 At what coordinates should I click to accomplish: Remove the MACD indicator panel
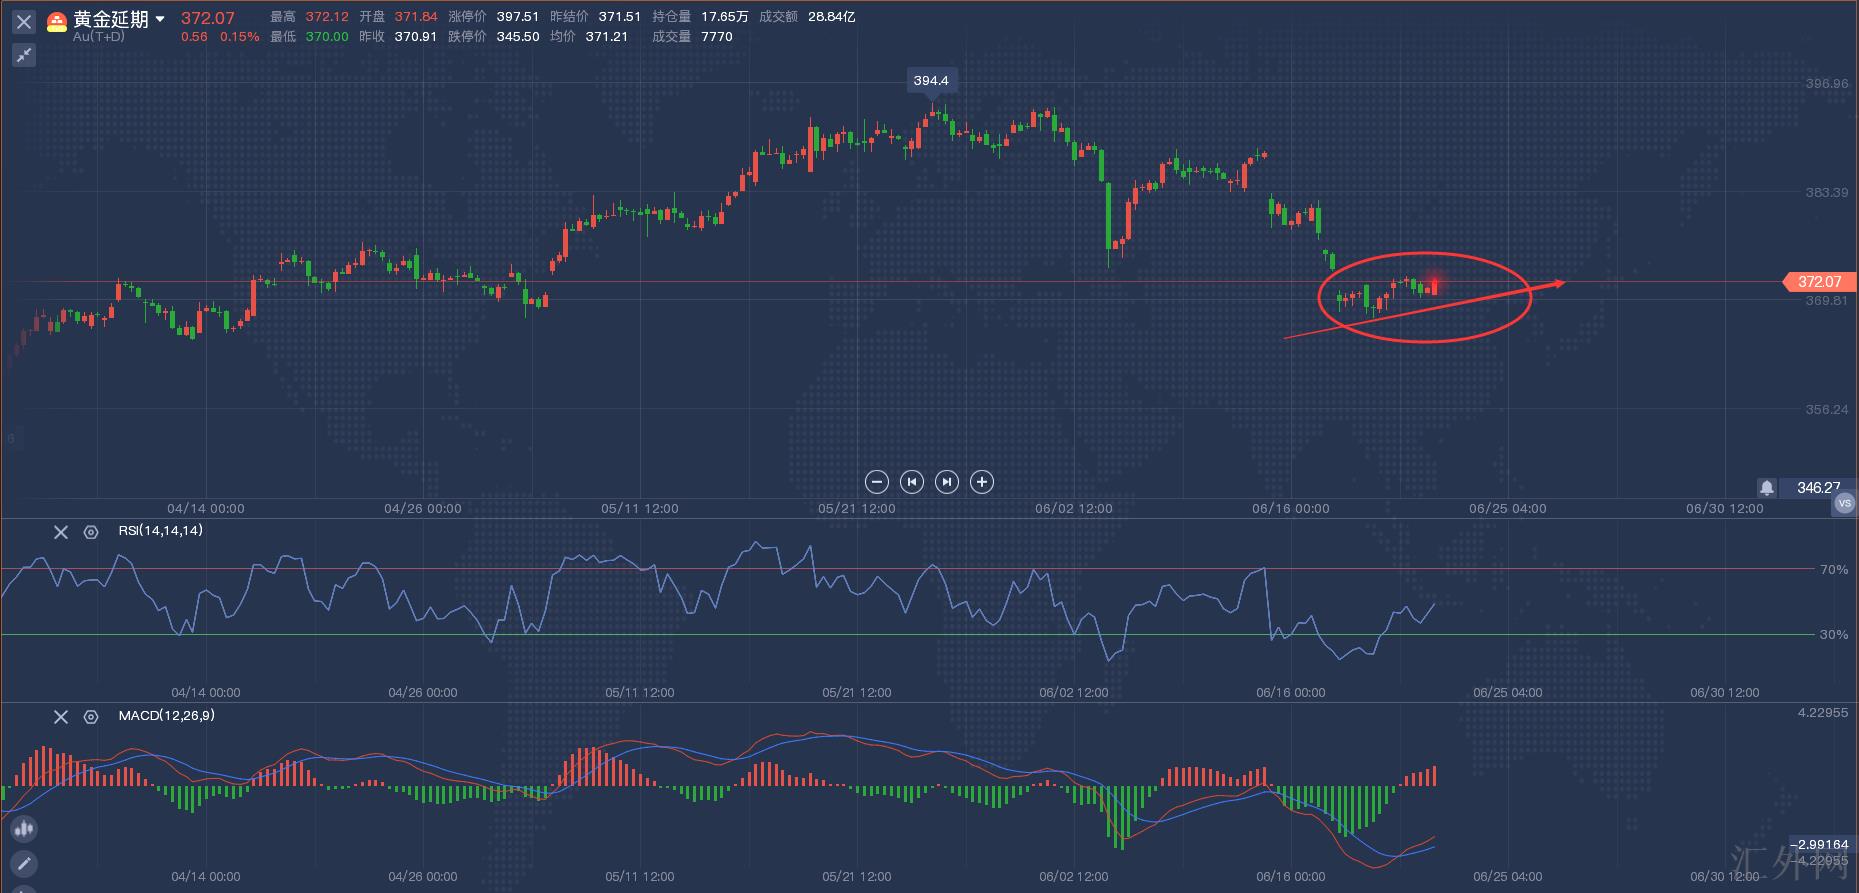[x=61, y=717]
